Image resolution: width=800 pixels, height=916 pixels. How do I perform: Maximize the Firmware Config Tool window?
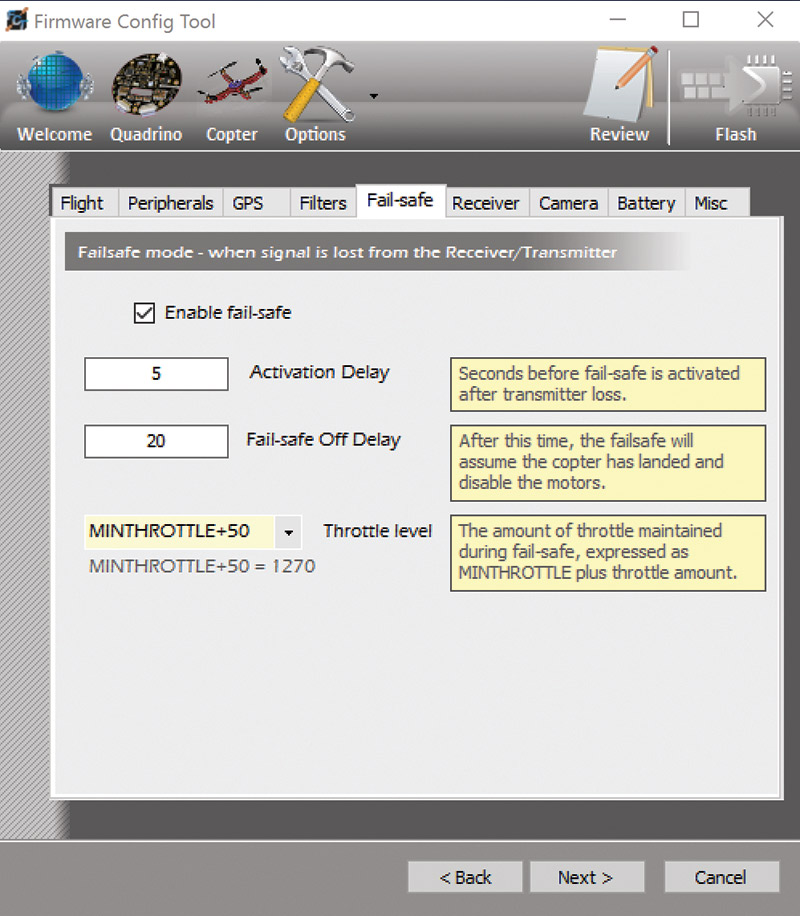691,20
